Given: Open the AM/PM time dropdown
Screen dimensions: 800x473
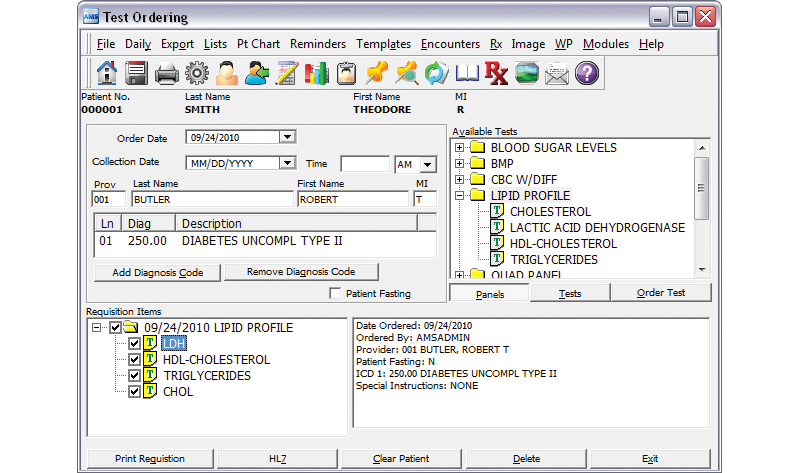Looking at the screenshot, I should pyautogui.click(x=428, y=164).
